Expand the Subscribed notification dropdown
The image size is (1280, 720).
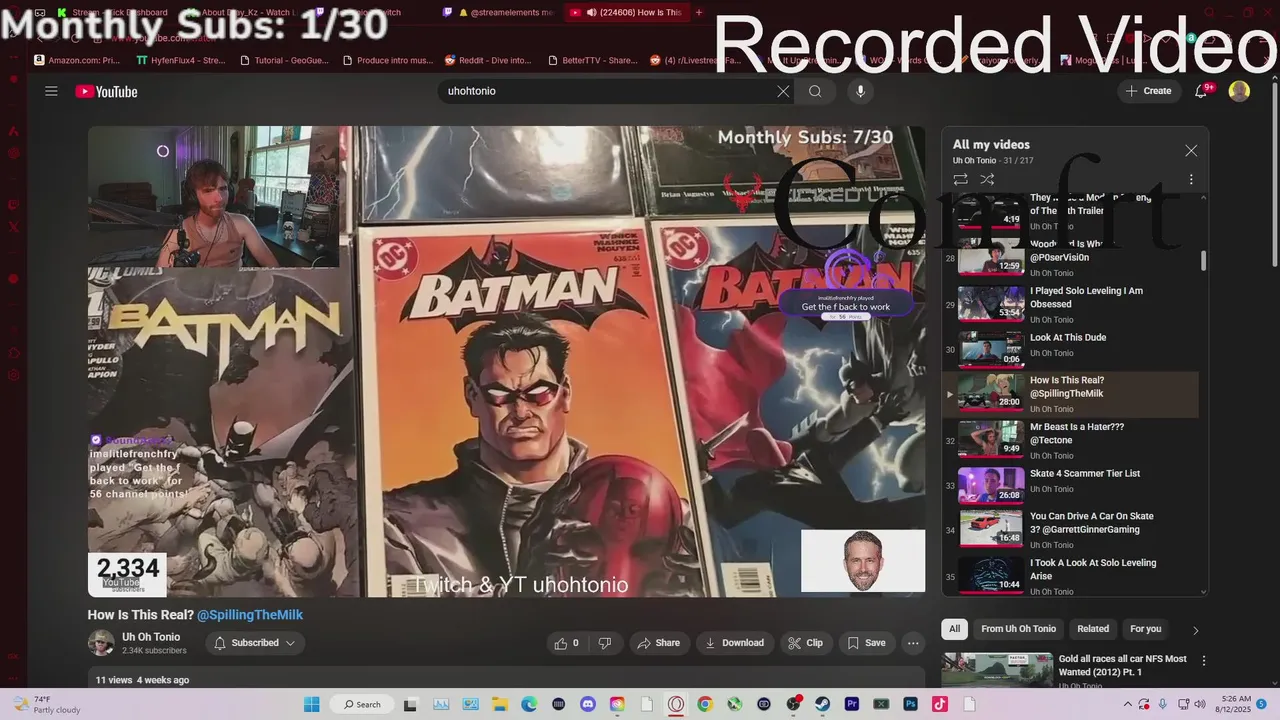coord(255,643)
